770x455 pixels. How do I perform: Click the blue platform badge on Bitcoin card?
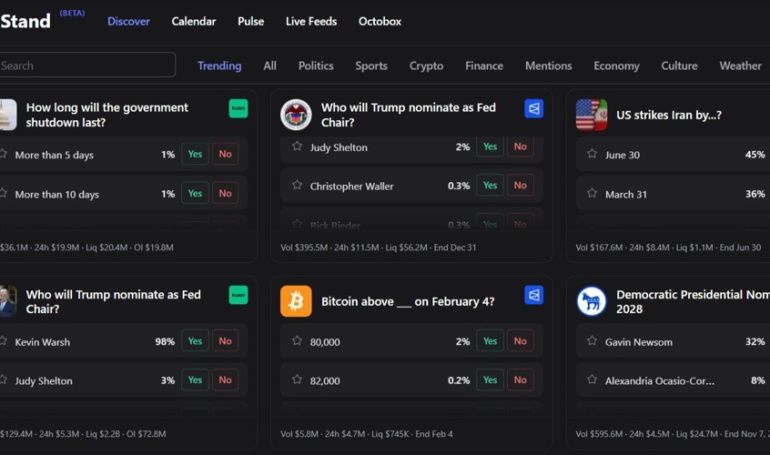(x=534, y=295)
